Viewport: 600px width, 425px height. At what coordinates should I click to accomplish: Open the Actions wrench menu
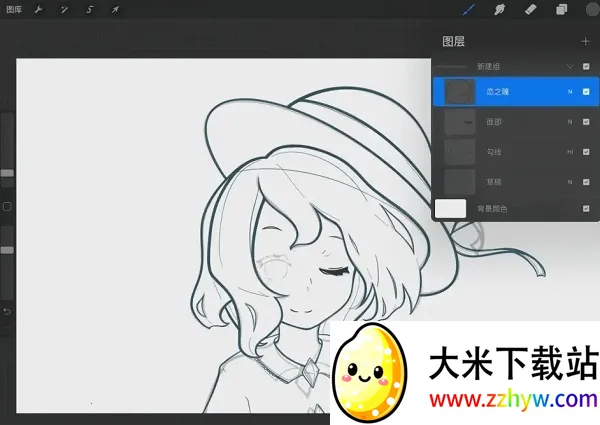38,10
